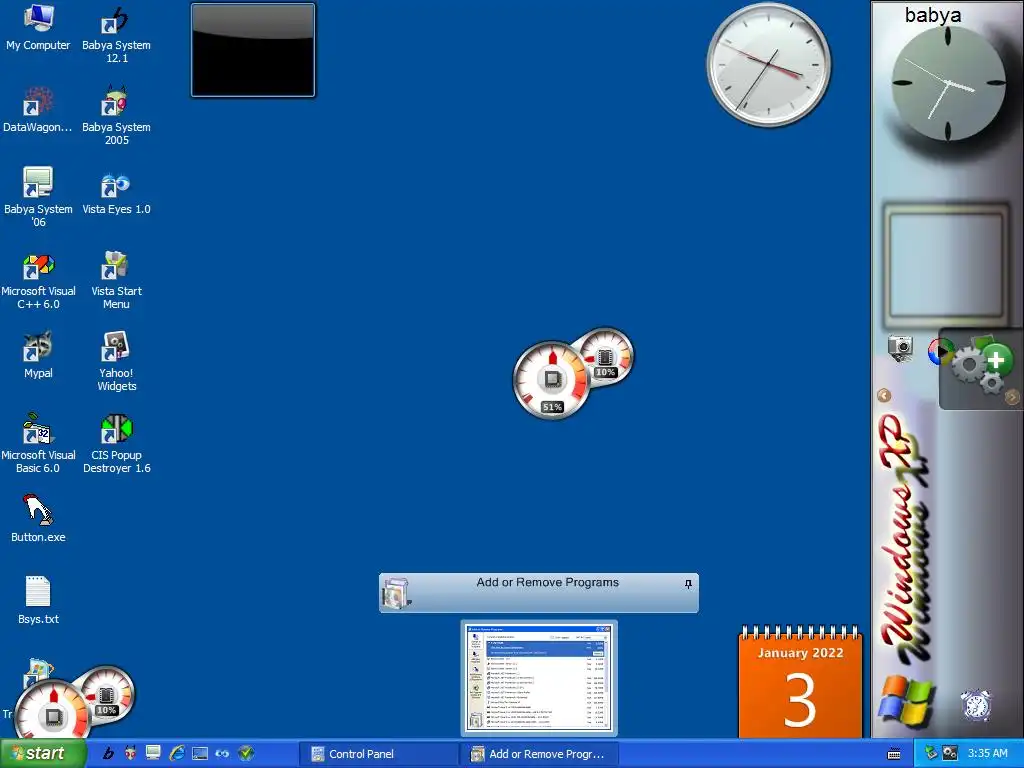Click the 10% memory gauge in desktop center
This screenshot has height=768, width=1024.
pyautogui.click(x=607, y=357)
